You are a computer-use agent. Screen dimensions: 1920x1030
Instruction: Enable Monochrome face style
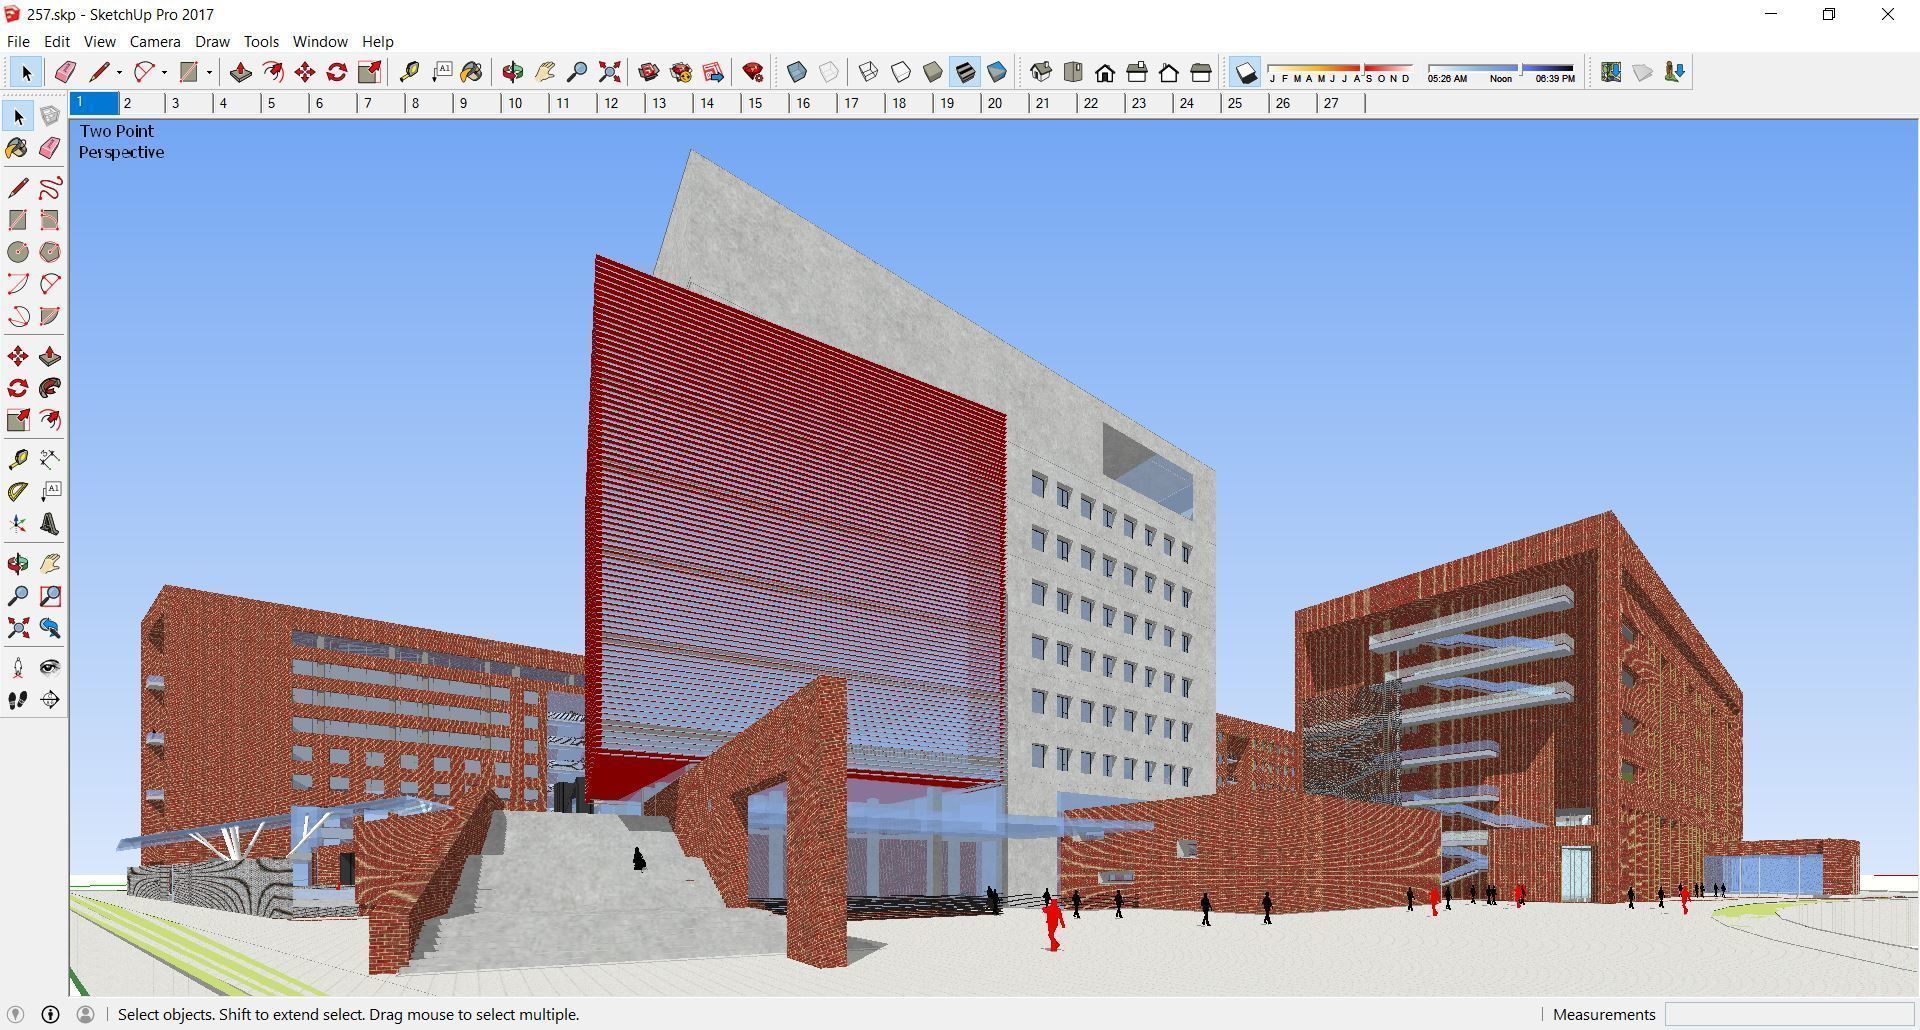(997, 72)
